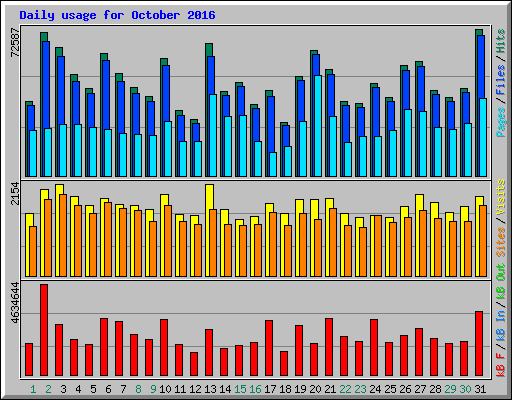Select day 28 on the date axis
This screenshot has height=400, width=512.
pos(435,389)
